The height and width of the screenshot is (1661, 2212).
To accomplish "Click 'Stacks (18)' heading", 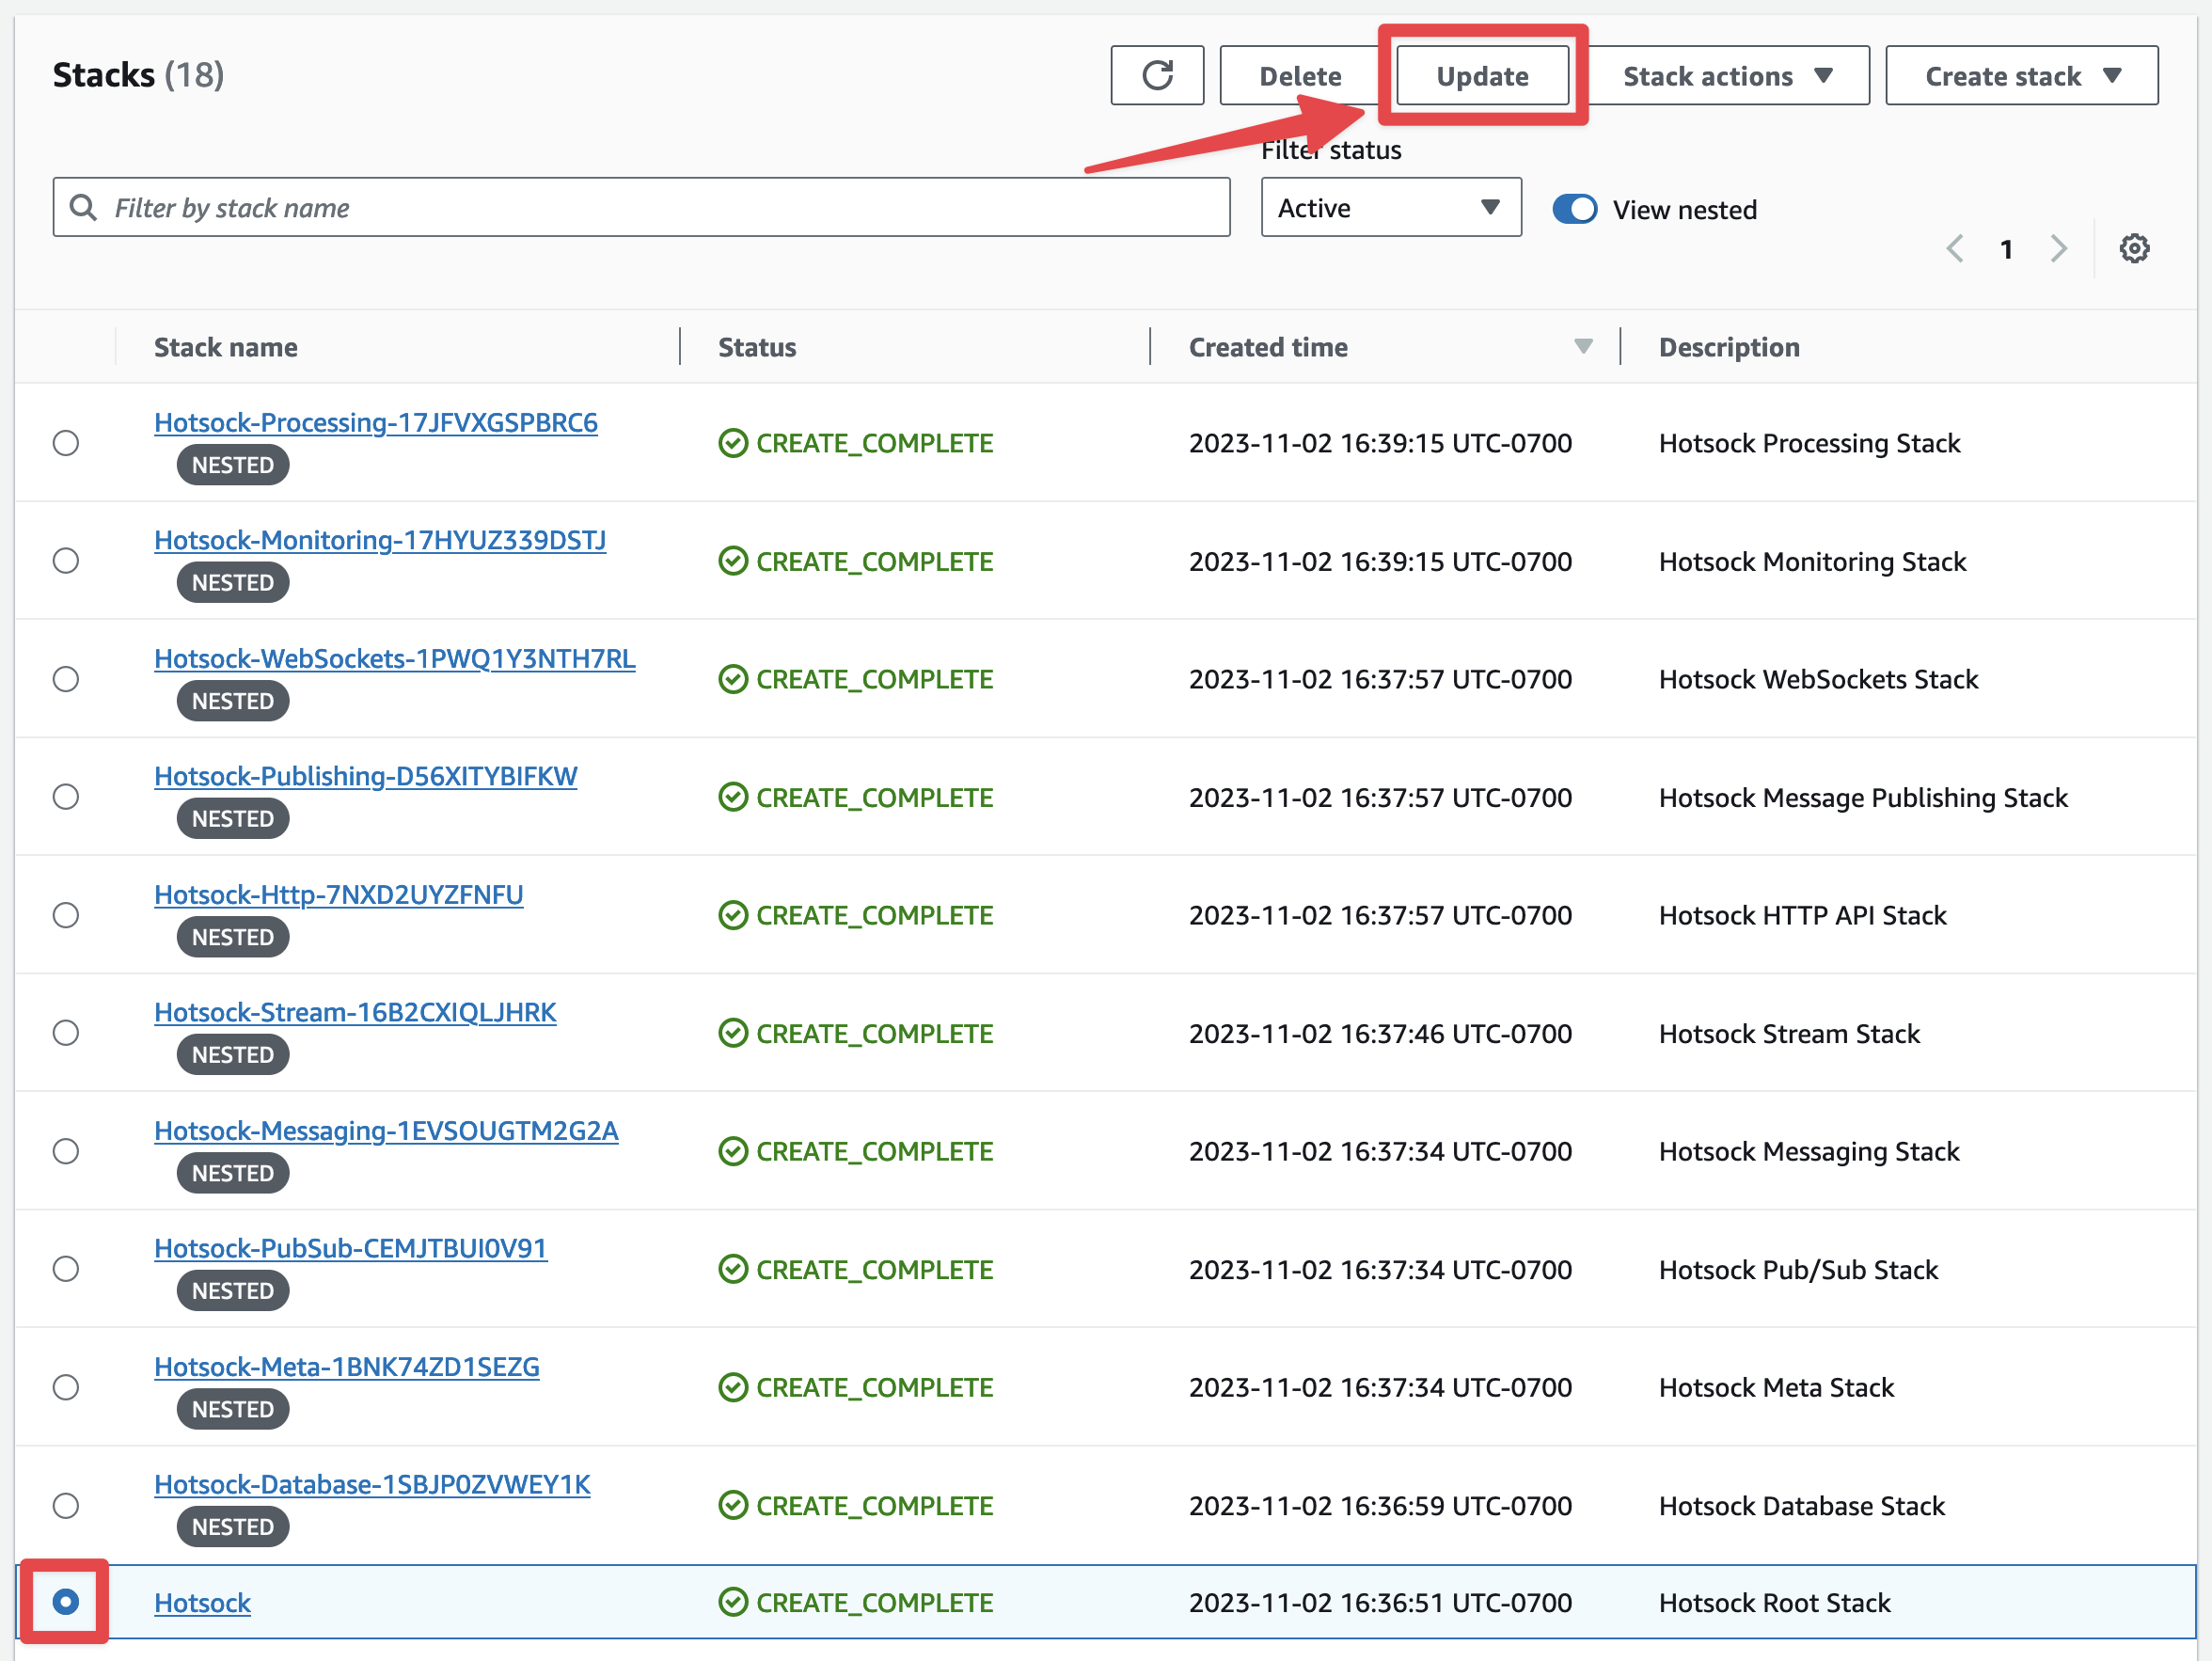I will 138,75.
